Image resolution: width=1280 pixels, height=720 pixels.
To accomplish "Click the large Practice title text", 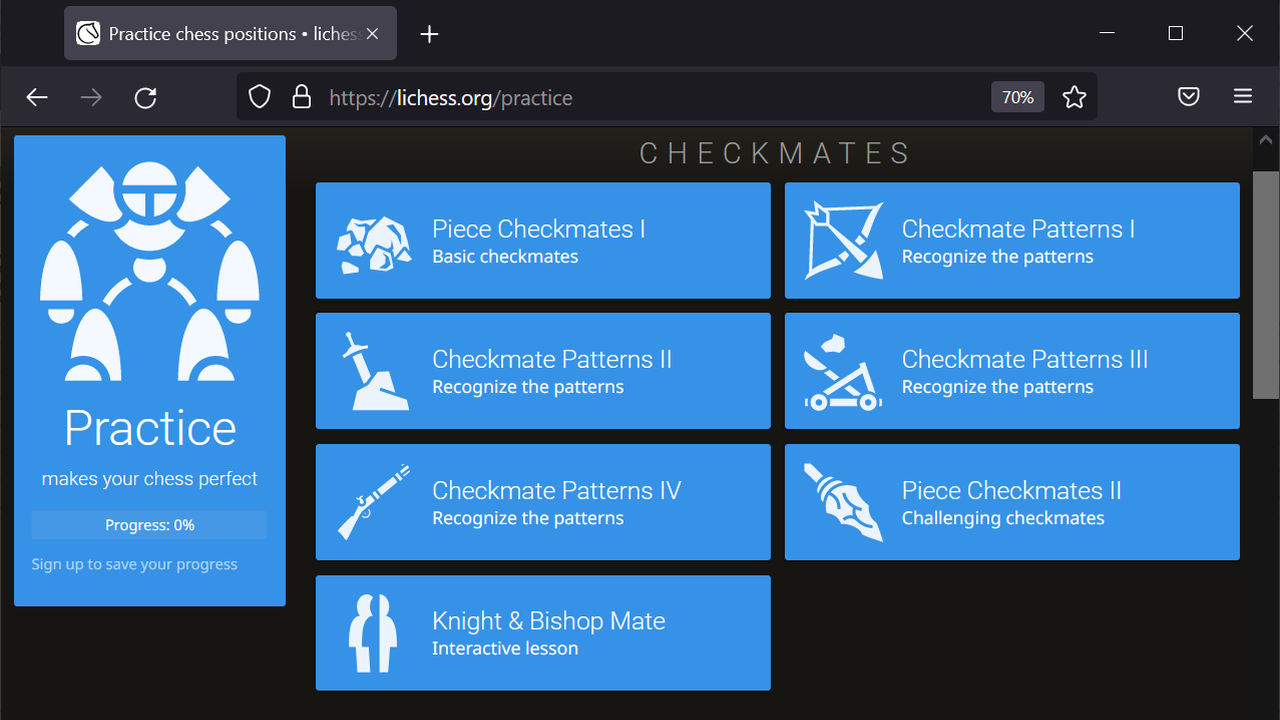I will click(150, 428).
